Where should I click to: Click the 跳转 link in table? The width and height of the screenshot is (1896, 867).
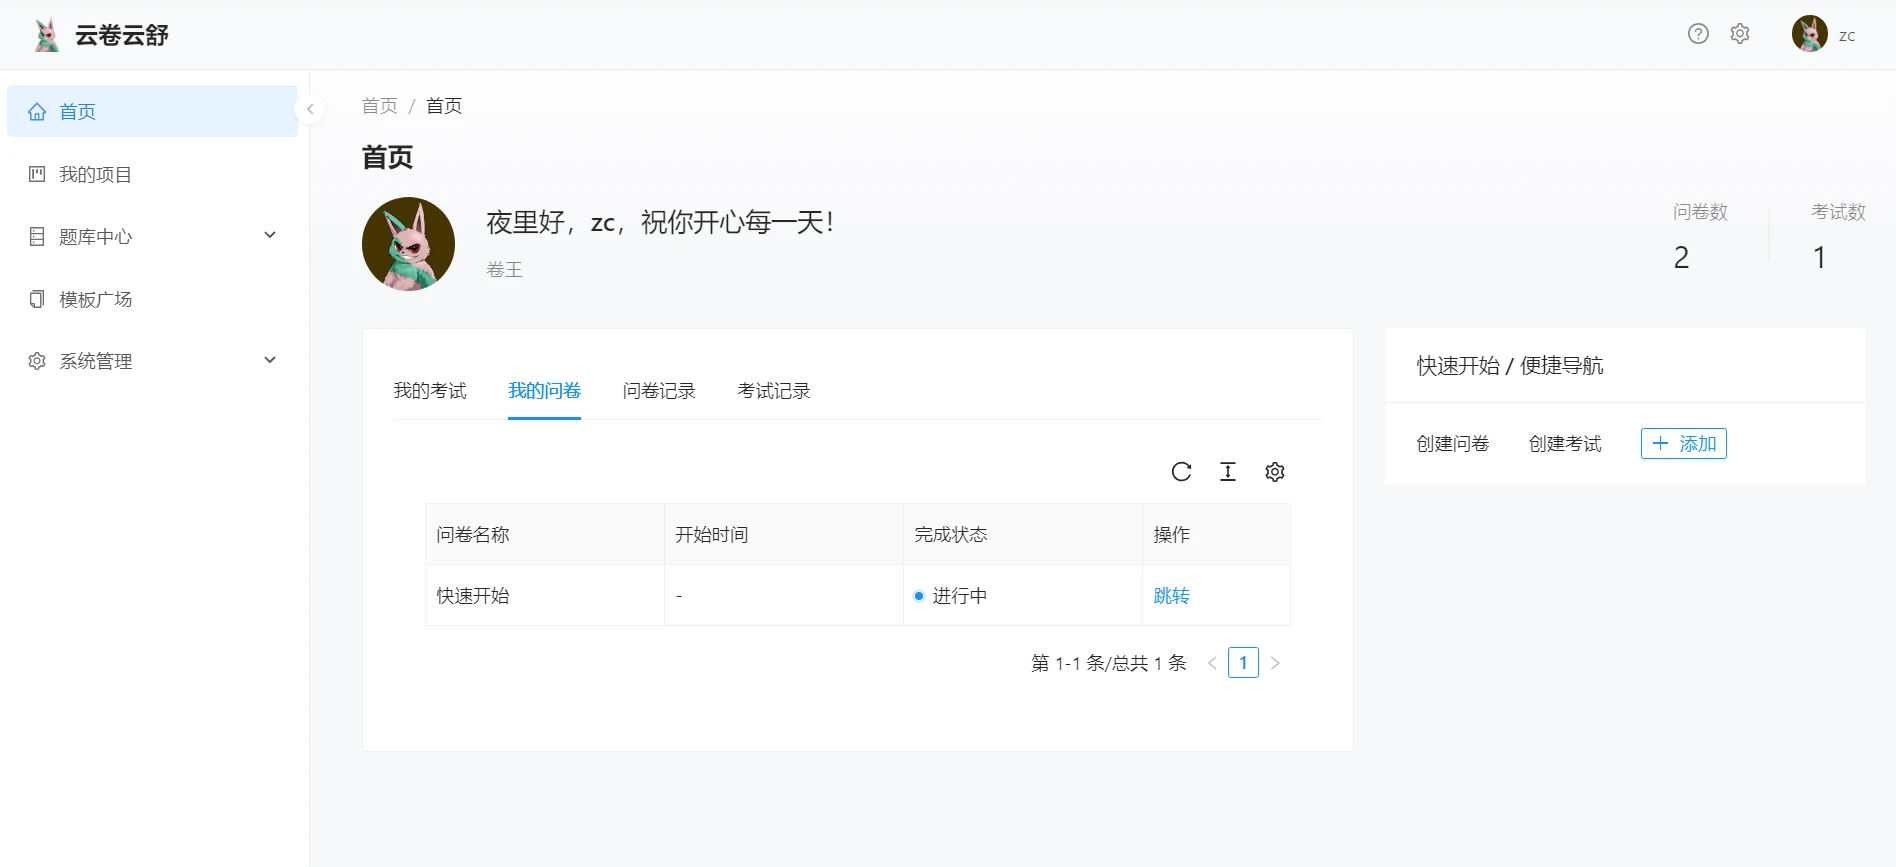coord(1171,596)
